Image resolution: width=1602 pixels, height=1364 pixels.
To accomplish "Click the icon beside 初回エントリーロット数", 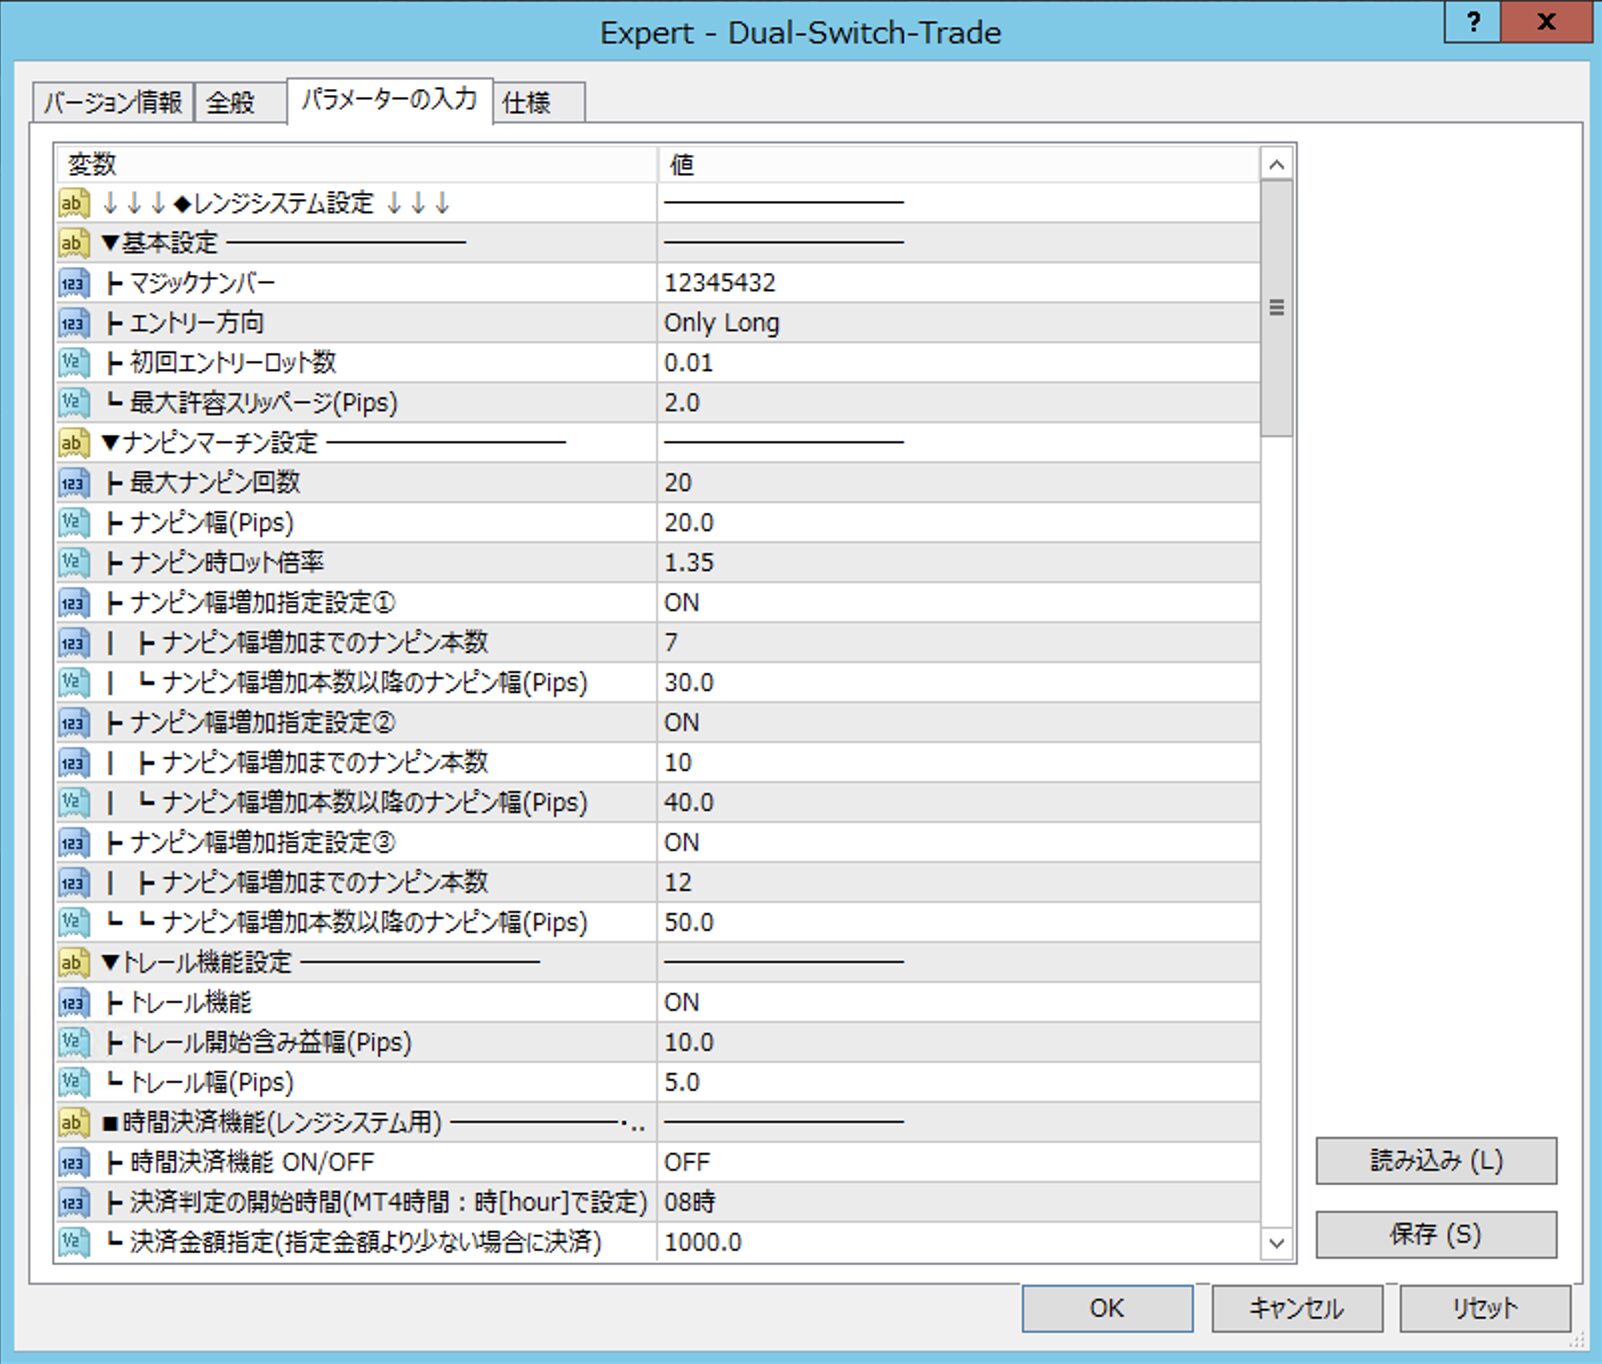I will click(73, 363).
